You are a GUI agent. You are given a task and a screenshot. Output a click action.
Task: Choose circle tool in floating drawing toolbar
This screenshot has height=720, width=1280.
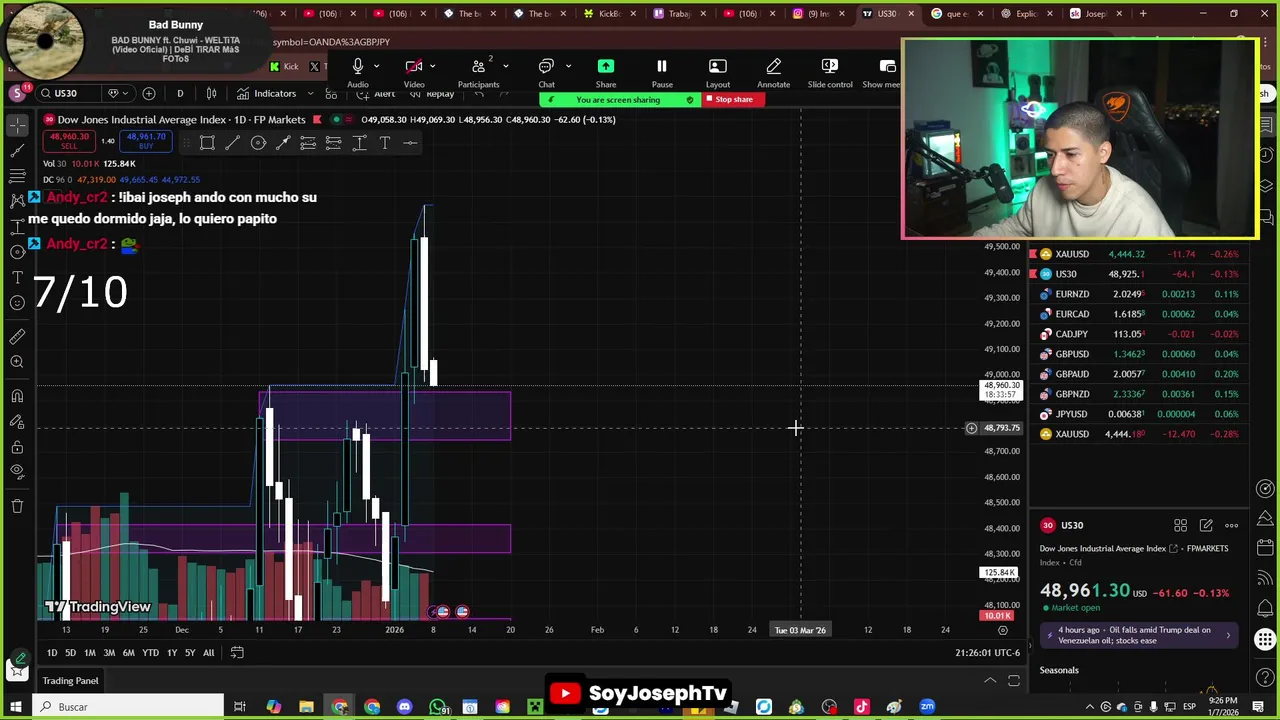258,143
